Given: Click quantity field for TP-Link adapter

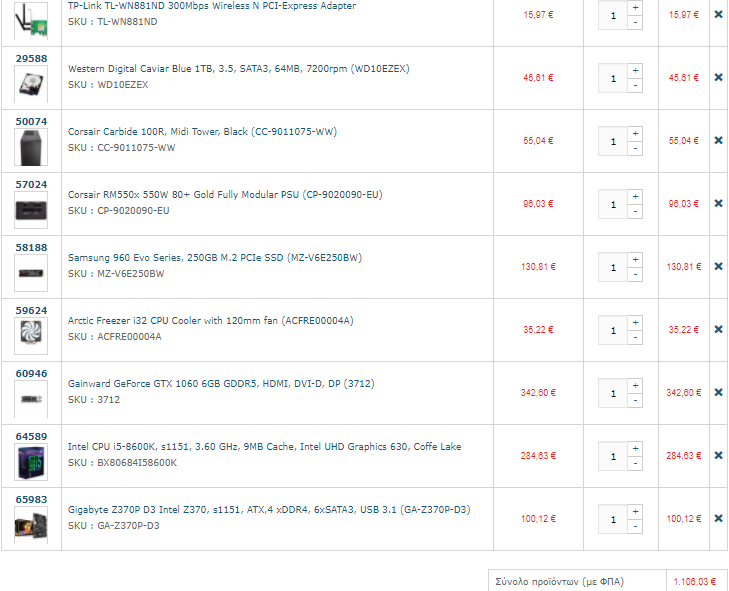Looking at the screenshot, I should [x=613, y=15].
